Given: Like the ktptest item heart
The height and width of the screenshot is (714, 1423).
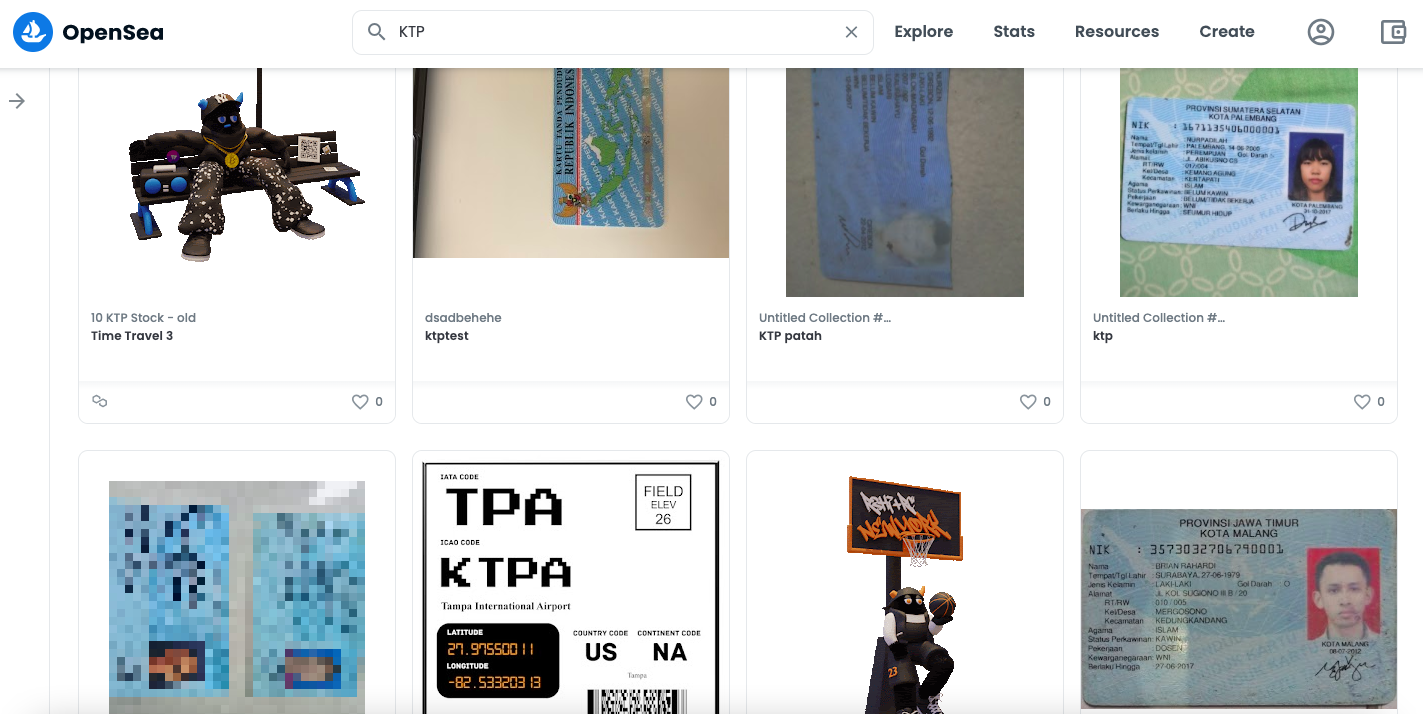Looking at the screenshot, I should point(694,402).
